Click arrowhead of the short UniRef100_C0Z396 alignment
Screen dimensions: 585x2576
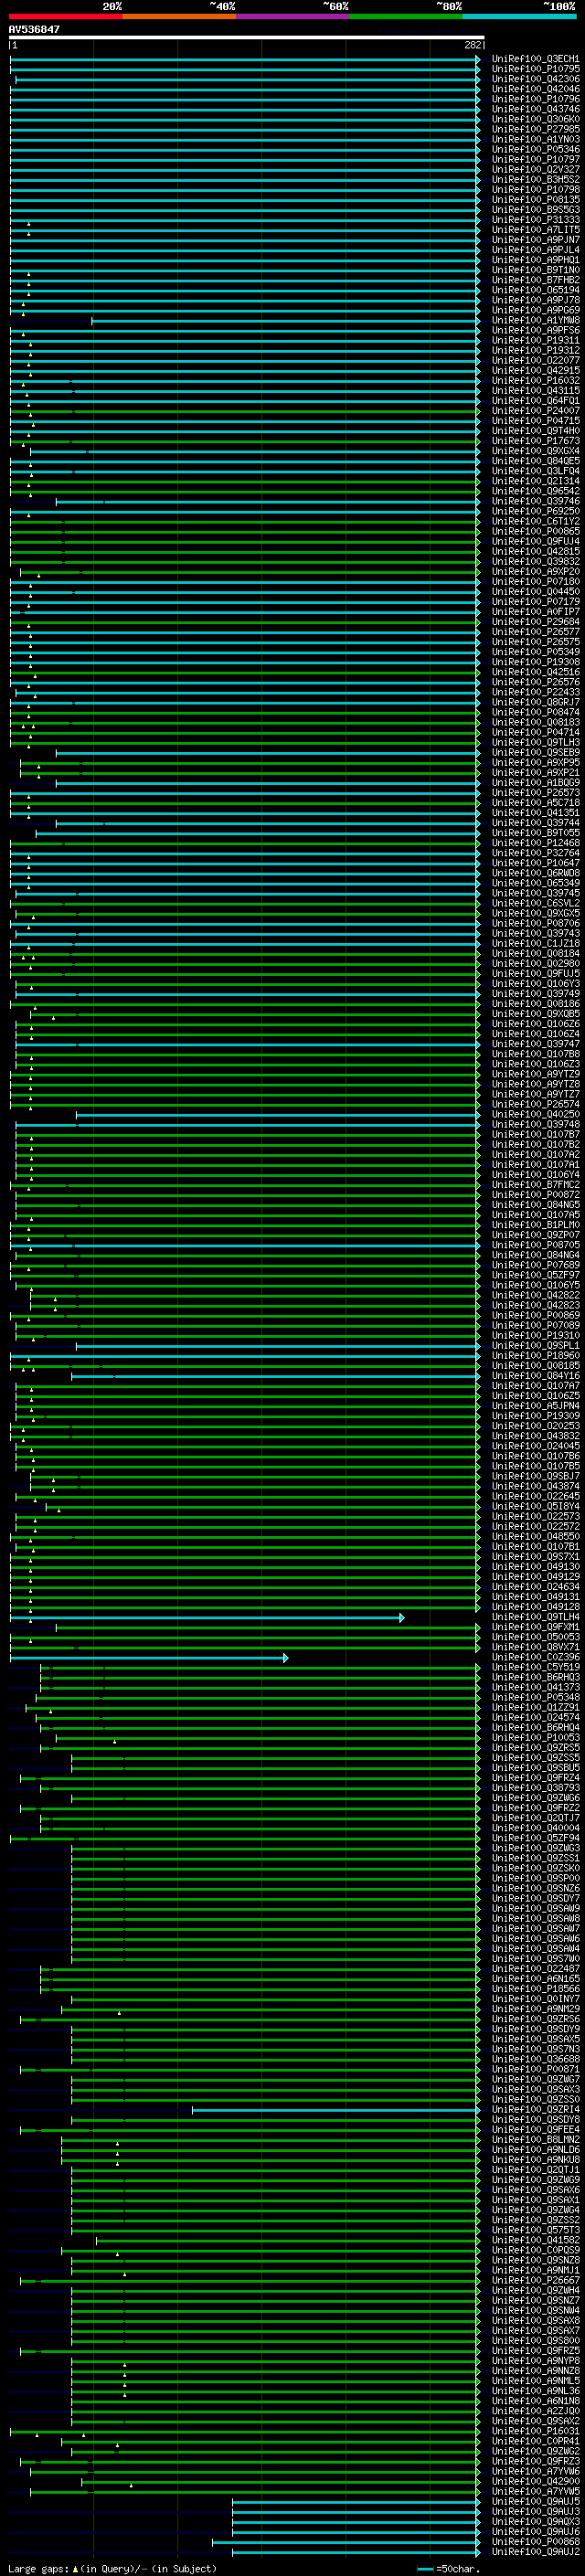point(286,1658)
